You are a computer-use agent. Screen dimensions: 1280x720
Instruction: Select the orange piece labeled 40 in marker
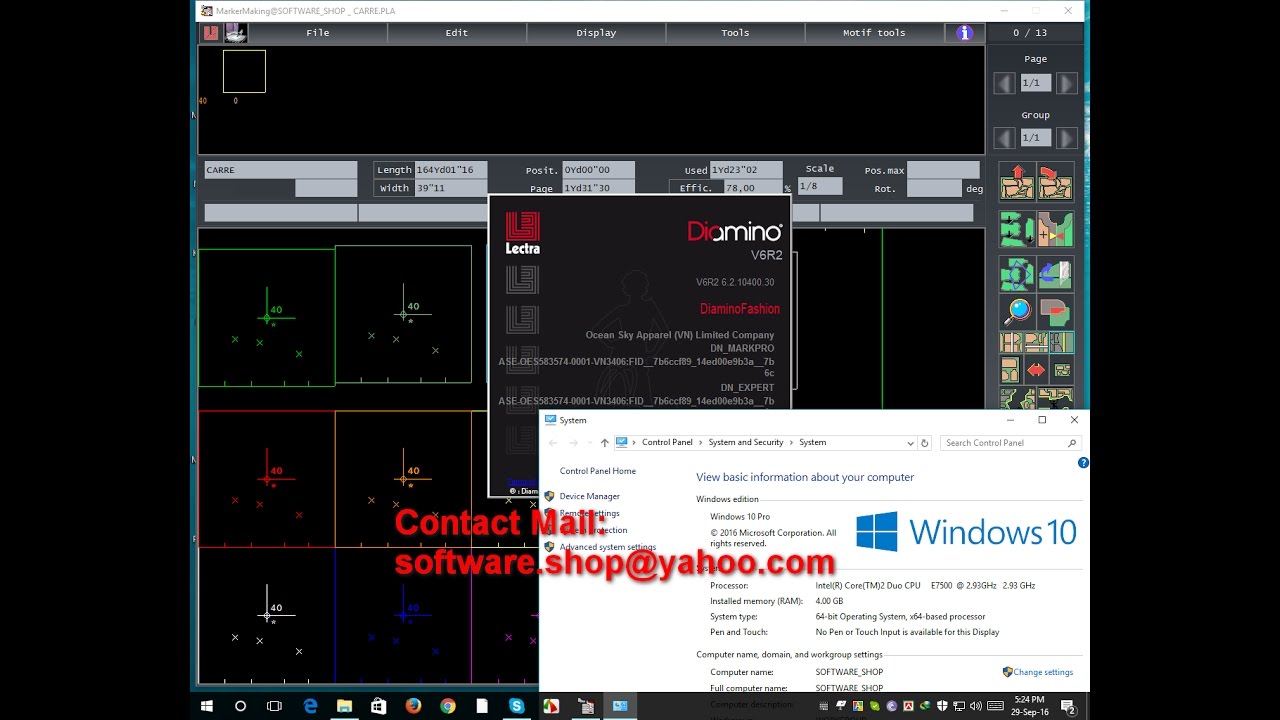(403, 479)
